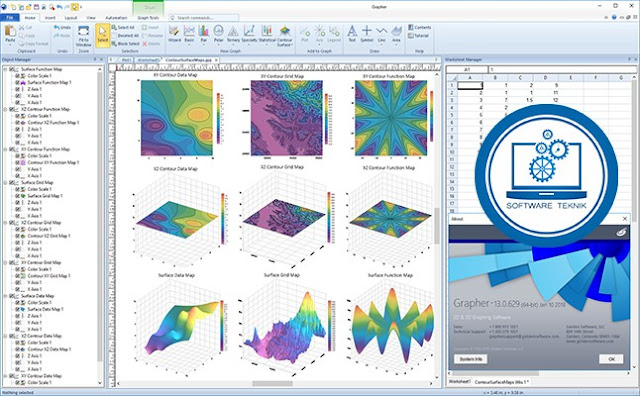The width and height of the screenshot is (640, 396).
Task: Collapse the XY Contour Function Map node
Action: tap(5, 149)
